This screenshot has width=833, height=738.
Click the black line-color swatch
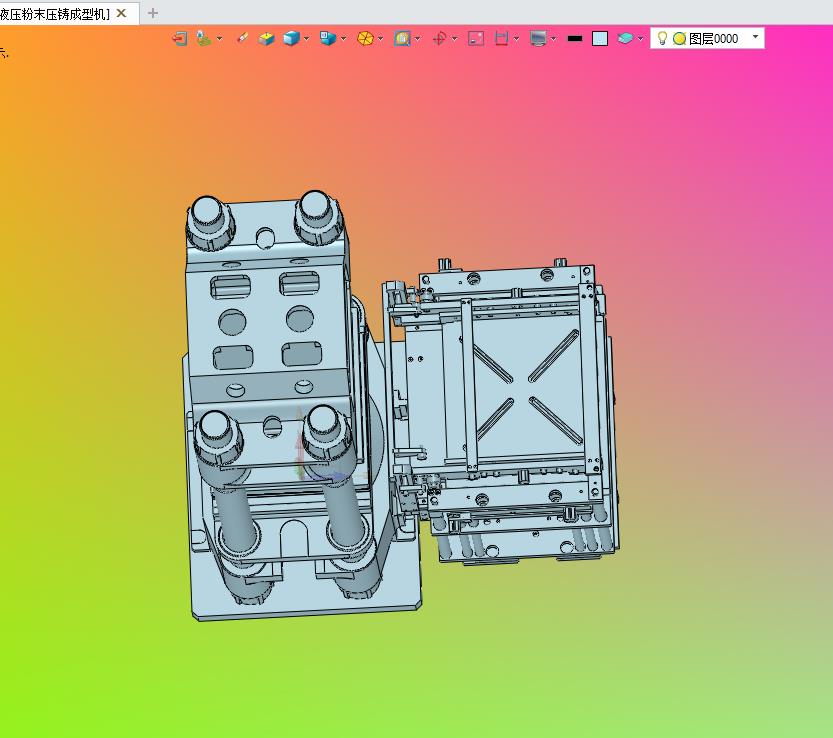[575, 39]
